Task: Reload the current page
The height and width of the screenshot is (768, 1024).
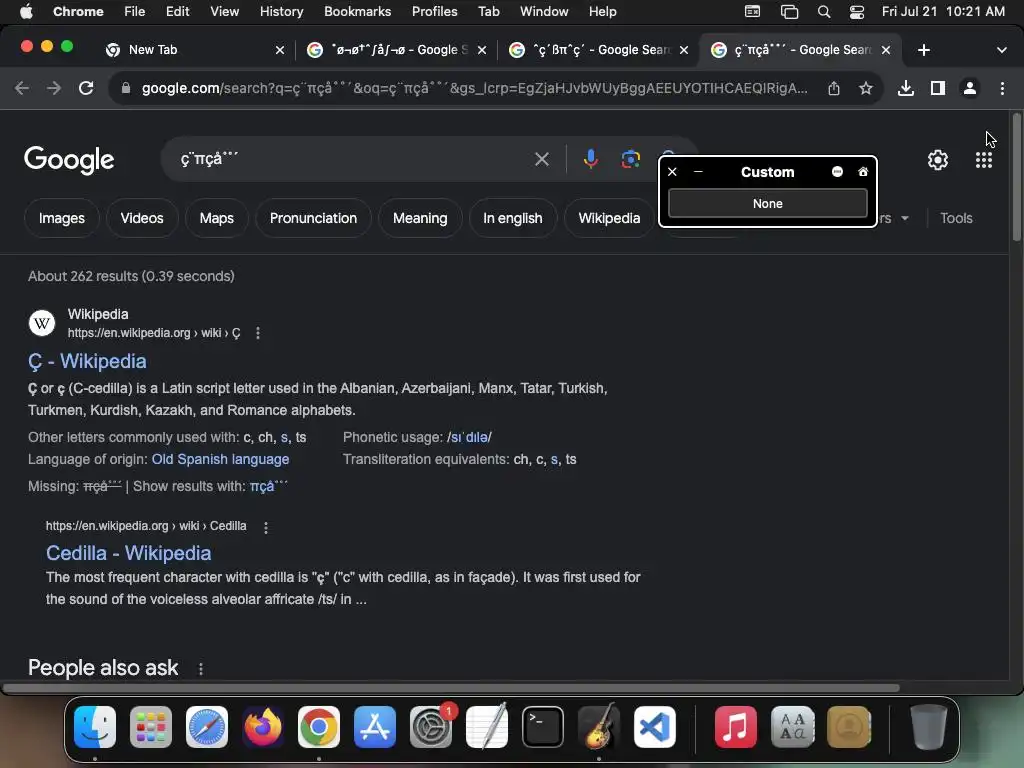Action: 86,88
